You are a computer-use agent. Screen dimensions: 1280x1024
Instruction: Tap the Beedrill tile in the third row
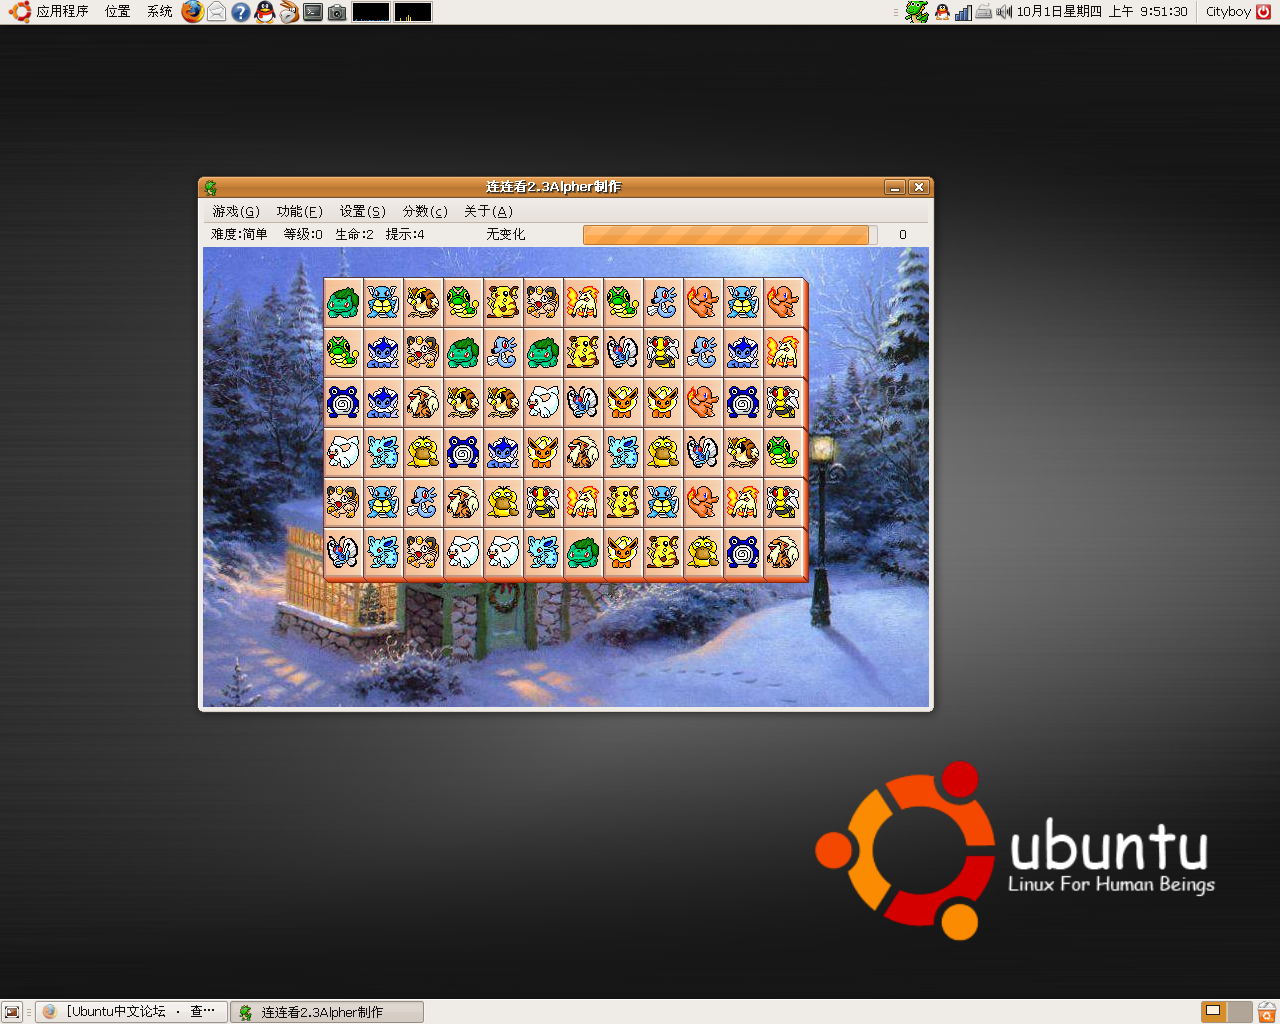coord(783,401)
